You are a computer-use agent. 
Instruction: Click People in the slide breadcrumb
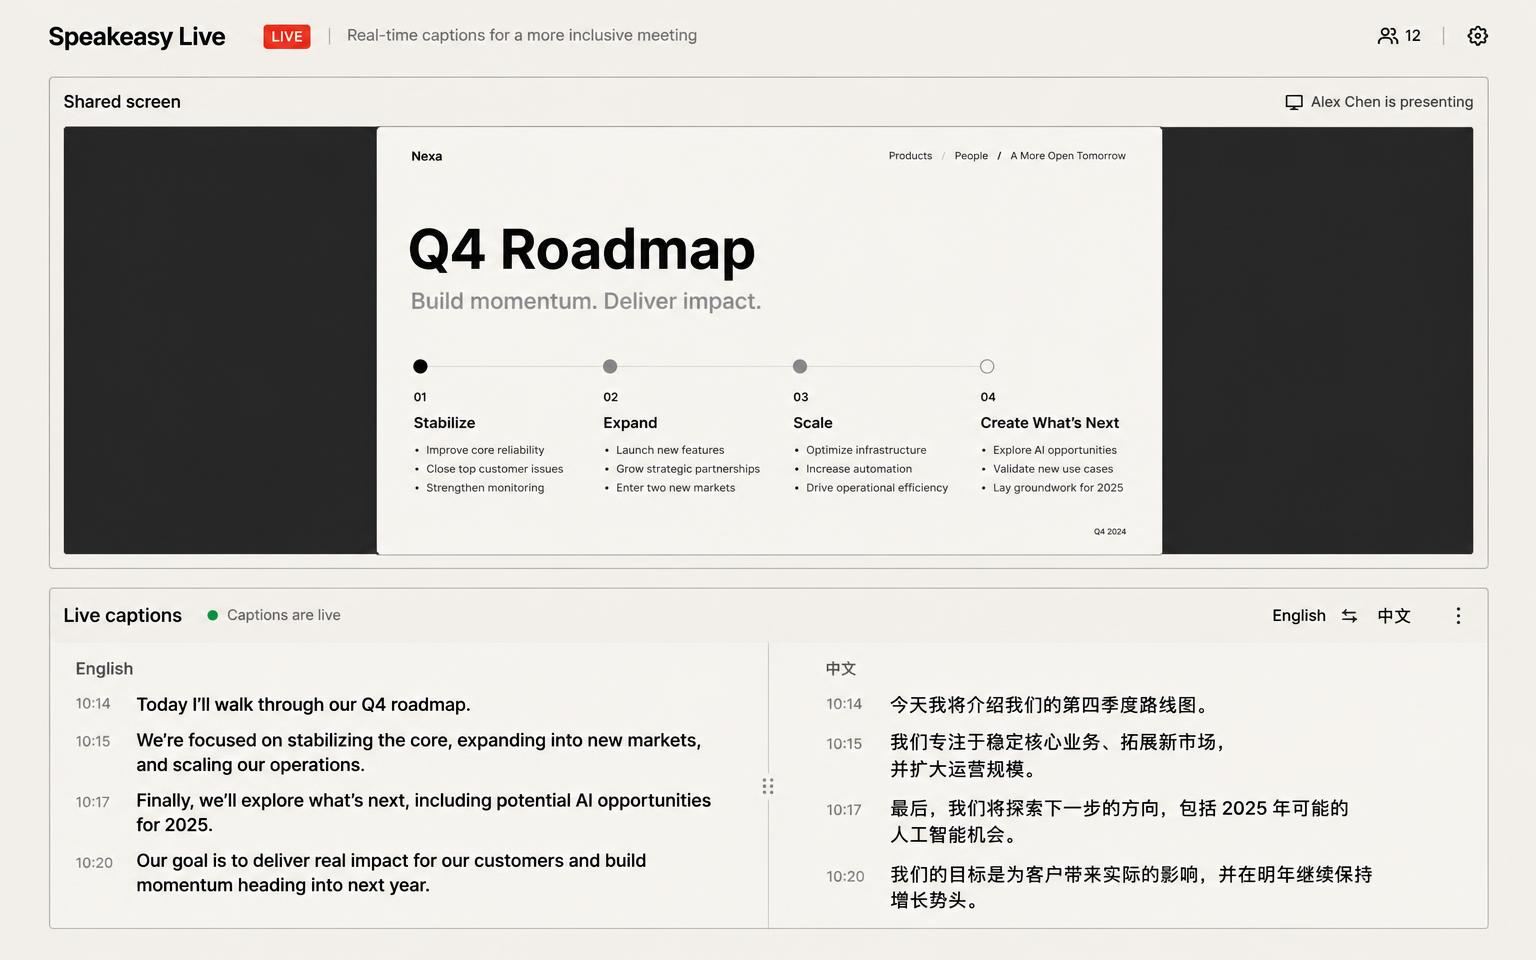(971, 156)
